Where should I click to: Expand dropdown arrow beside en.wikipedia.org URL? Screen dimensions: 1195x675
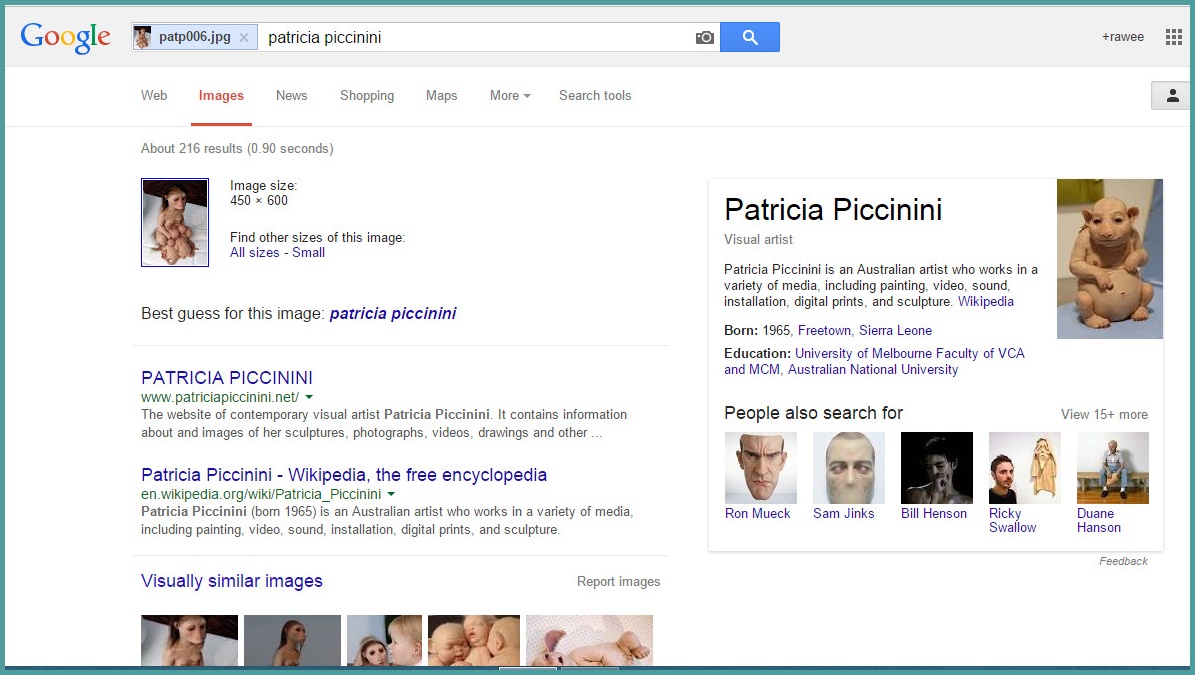[391, 494]
